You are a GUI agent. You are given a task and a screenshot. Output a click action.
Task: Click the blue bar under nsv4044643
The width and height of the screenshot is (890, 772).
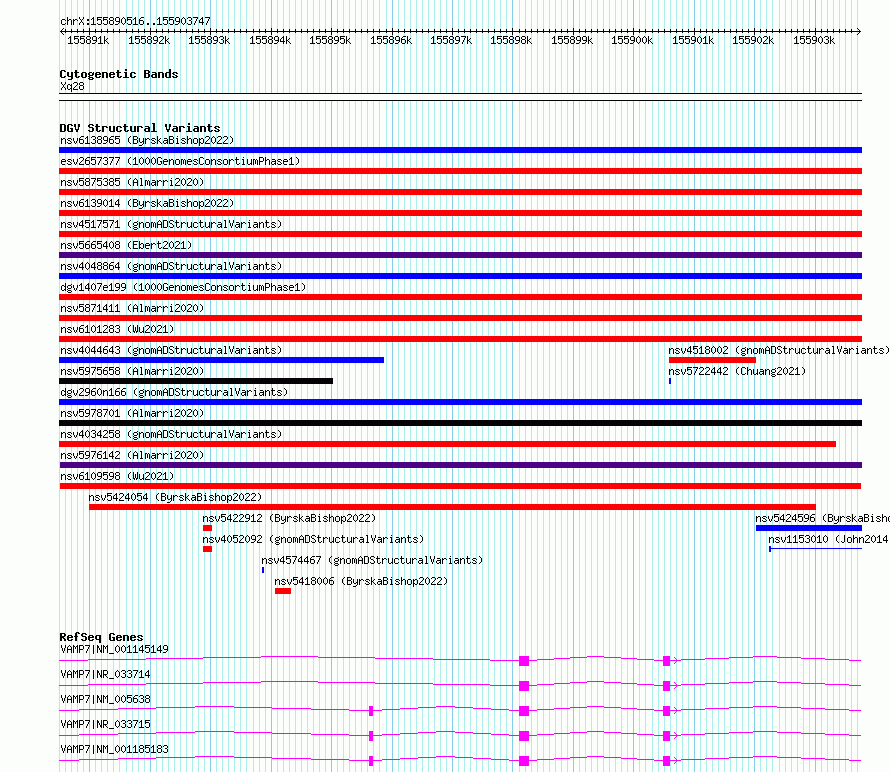click(x=221, y=360)
